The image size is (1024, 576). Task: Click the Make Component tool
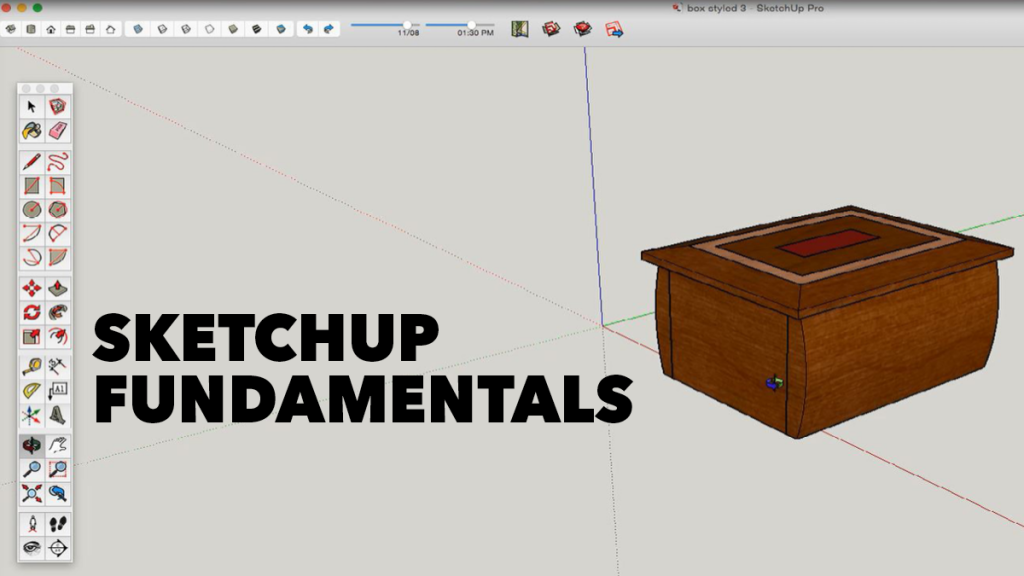pyautogui.click(x=57, y=106)
